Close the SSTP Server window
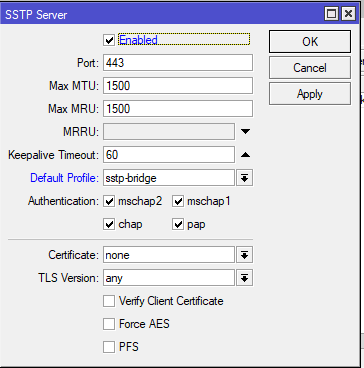364x368 pixels. coord(348,14)
